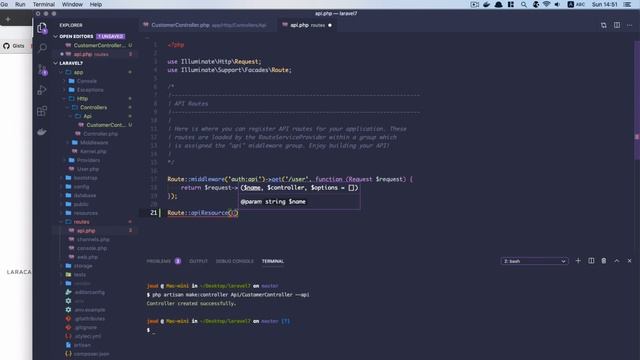Open the Run and Debug view
This screenshot has width=640, height=360.
pos(42,90)
